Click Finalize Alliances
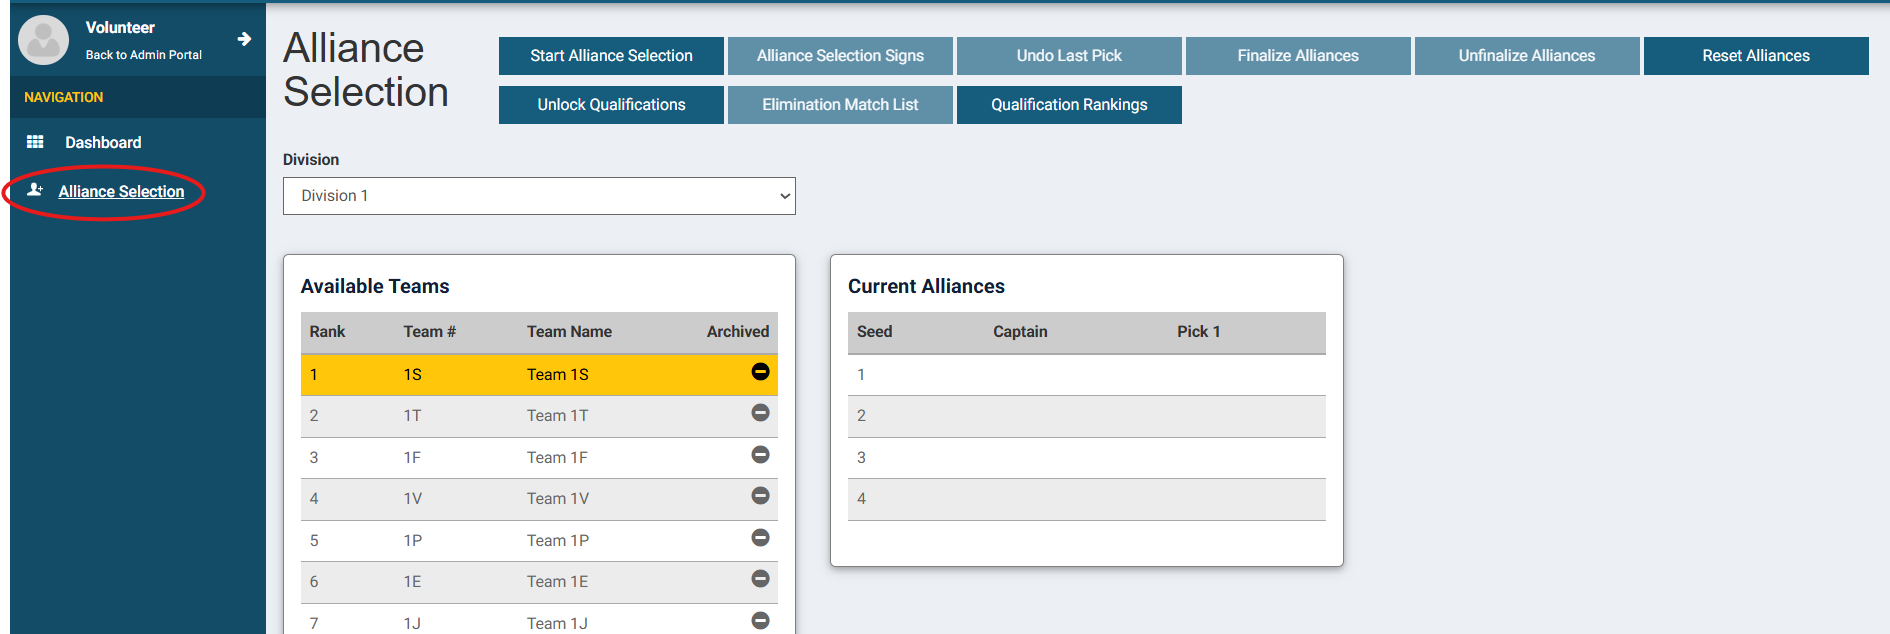This screenshot has width=1890, height=634. (1298, 56)
